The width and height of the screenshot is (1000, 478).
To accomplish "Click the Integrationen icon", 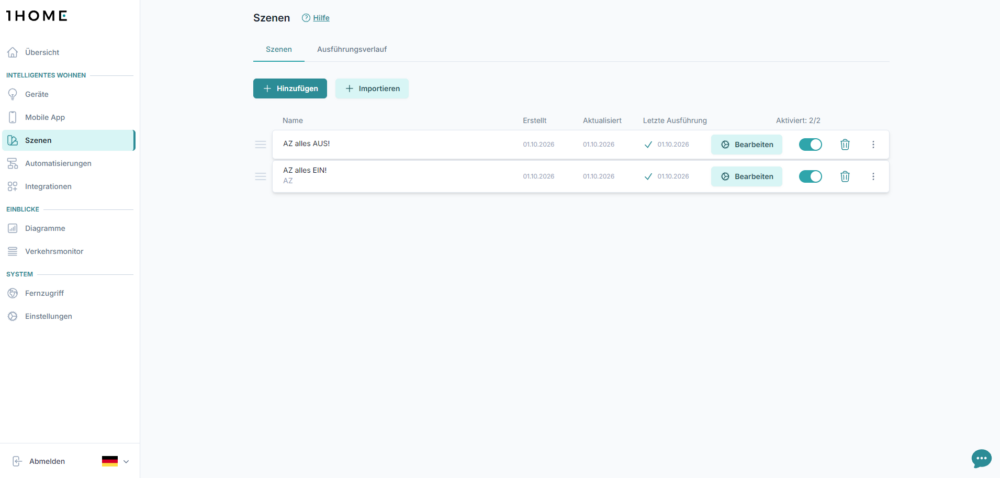I will (12, 186).
